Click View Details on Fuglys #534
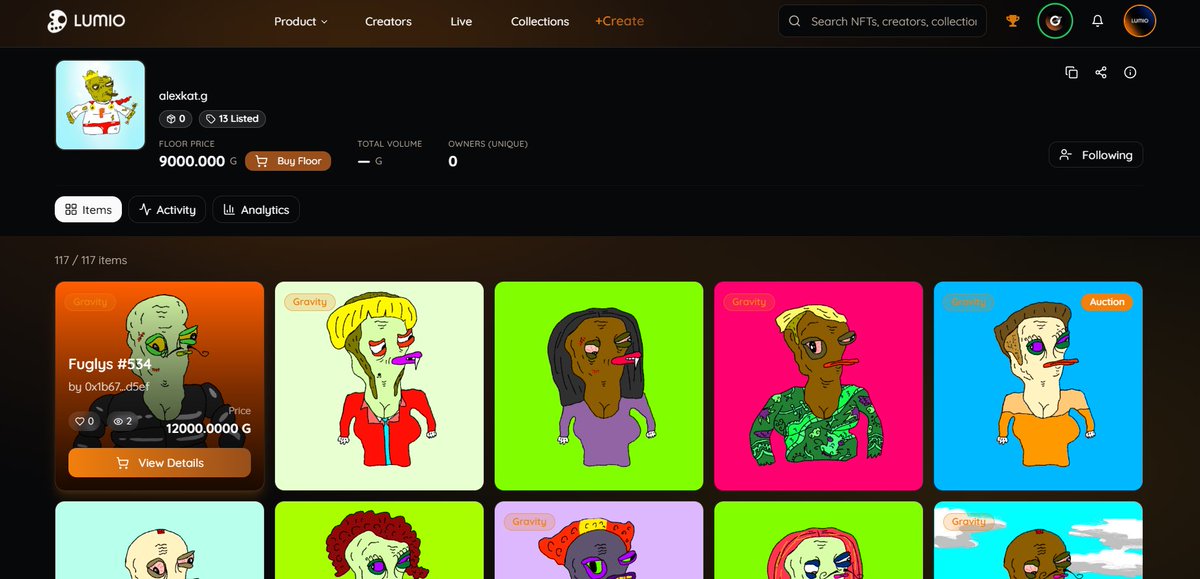The image size is (1200, 579). click(160, 463)
